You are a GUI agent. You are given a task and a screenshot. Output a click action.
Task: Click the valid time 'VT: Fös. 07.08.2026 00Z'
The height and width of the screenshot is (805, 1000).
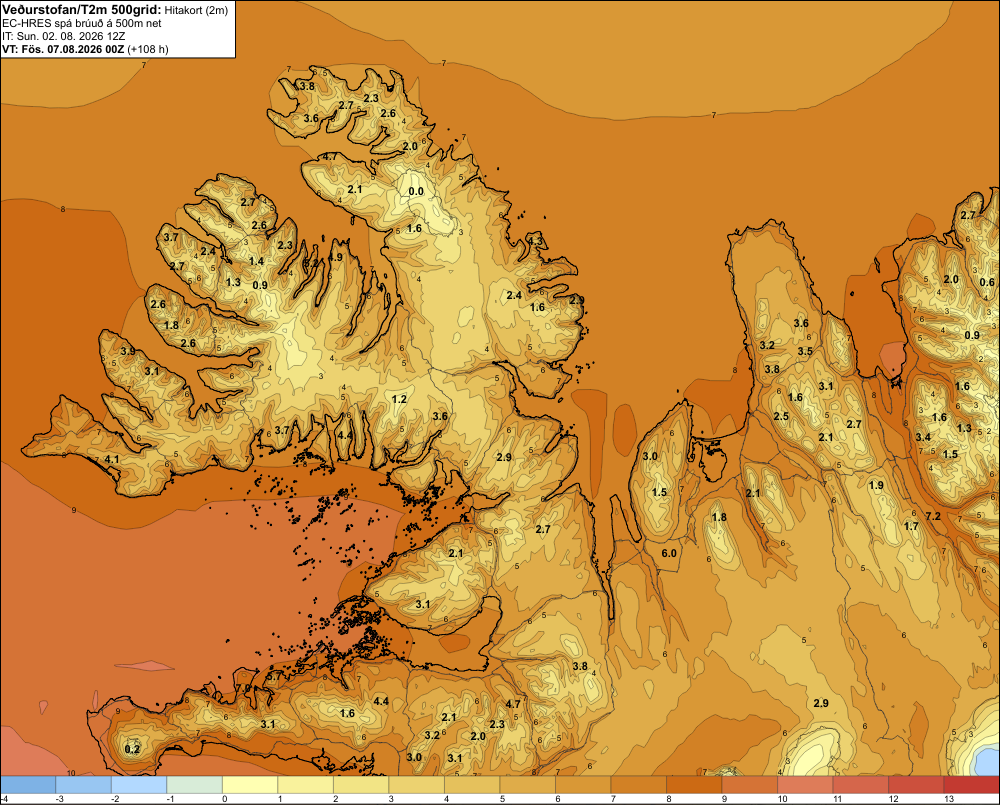pos(63,49)
